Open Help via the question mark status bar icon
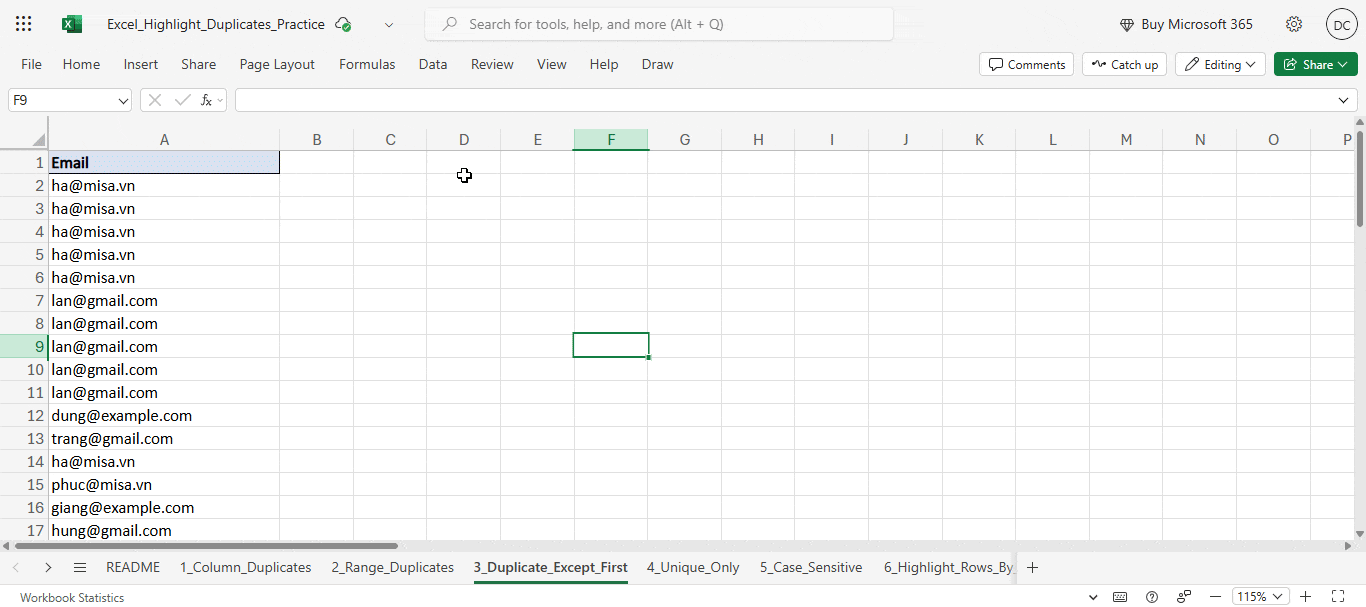 click(x=1152, y=597)
